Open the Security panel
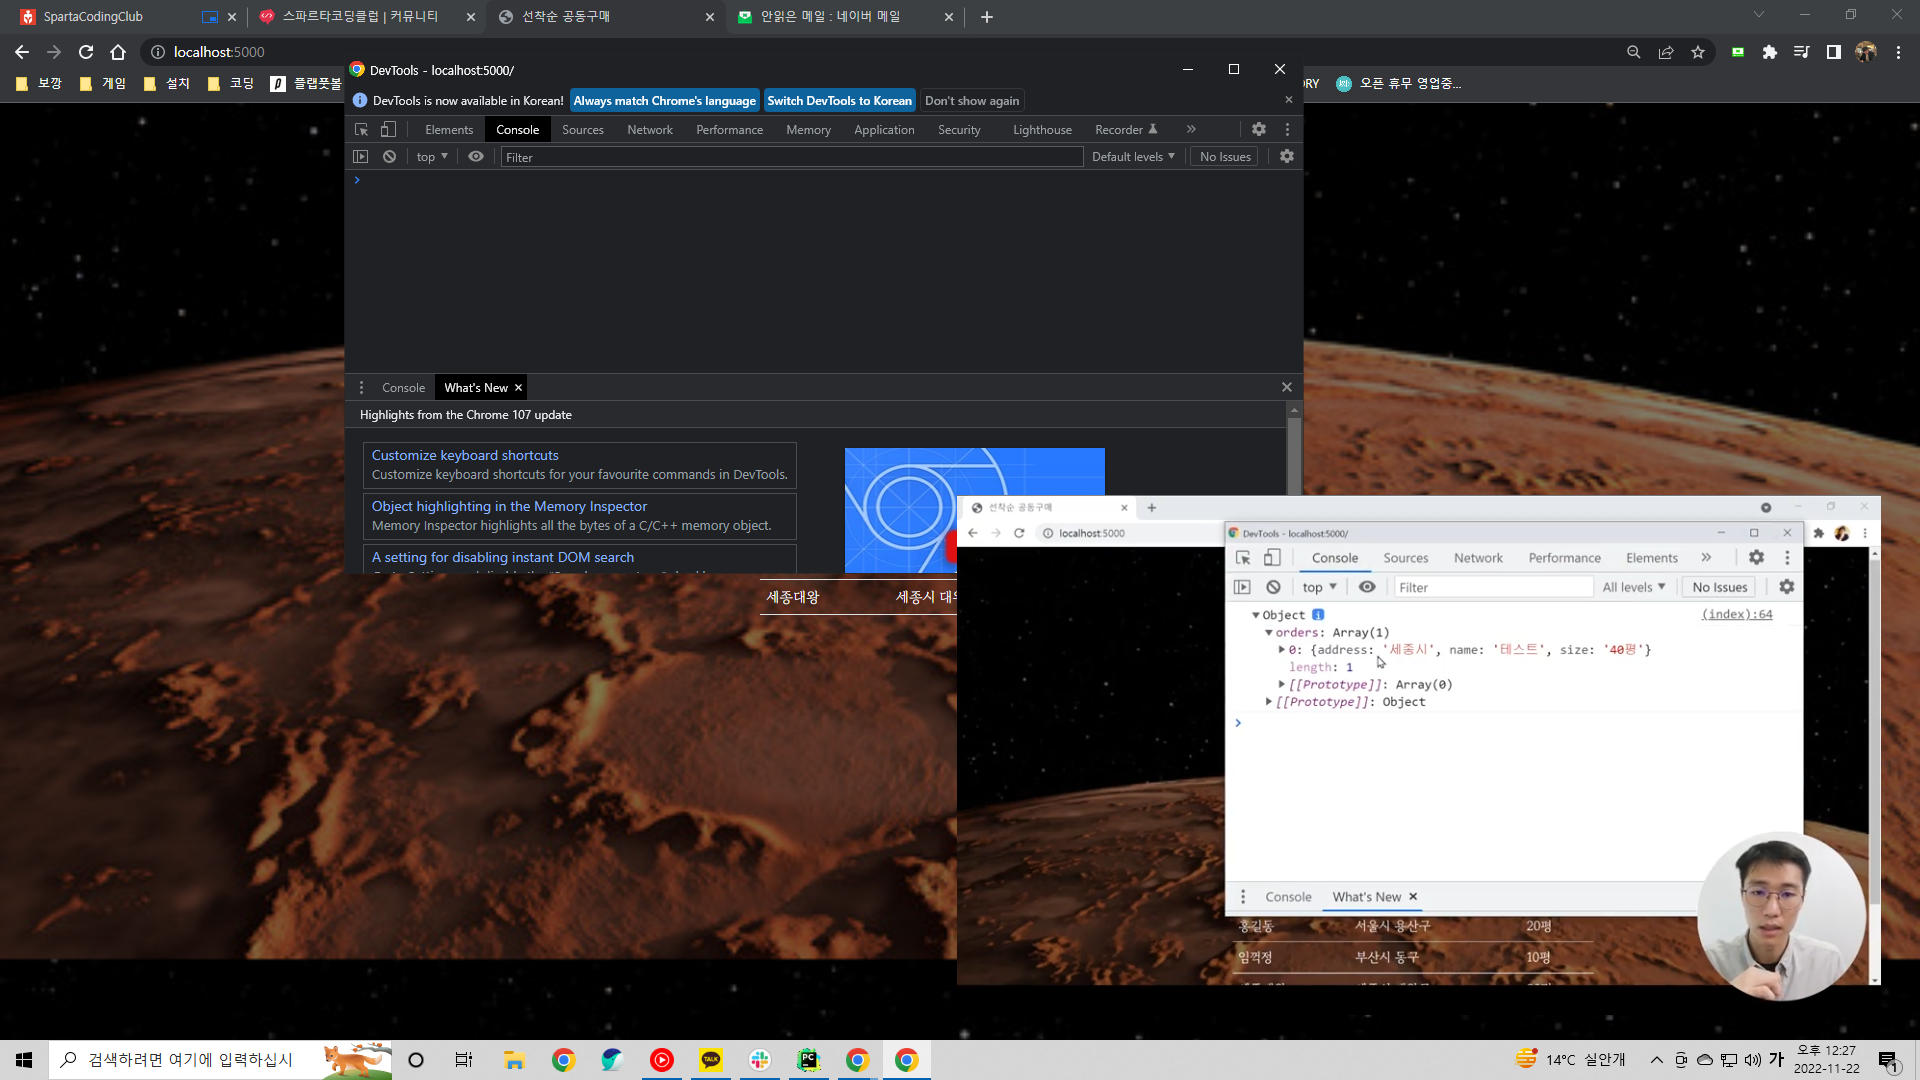Image resolution: width=1920 pixels, height=1080 pixels. coord(959,130)
